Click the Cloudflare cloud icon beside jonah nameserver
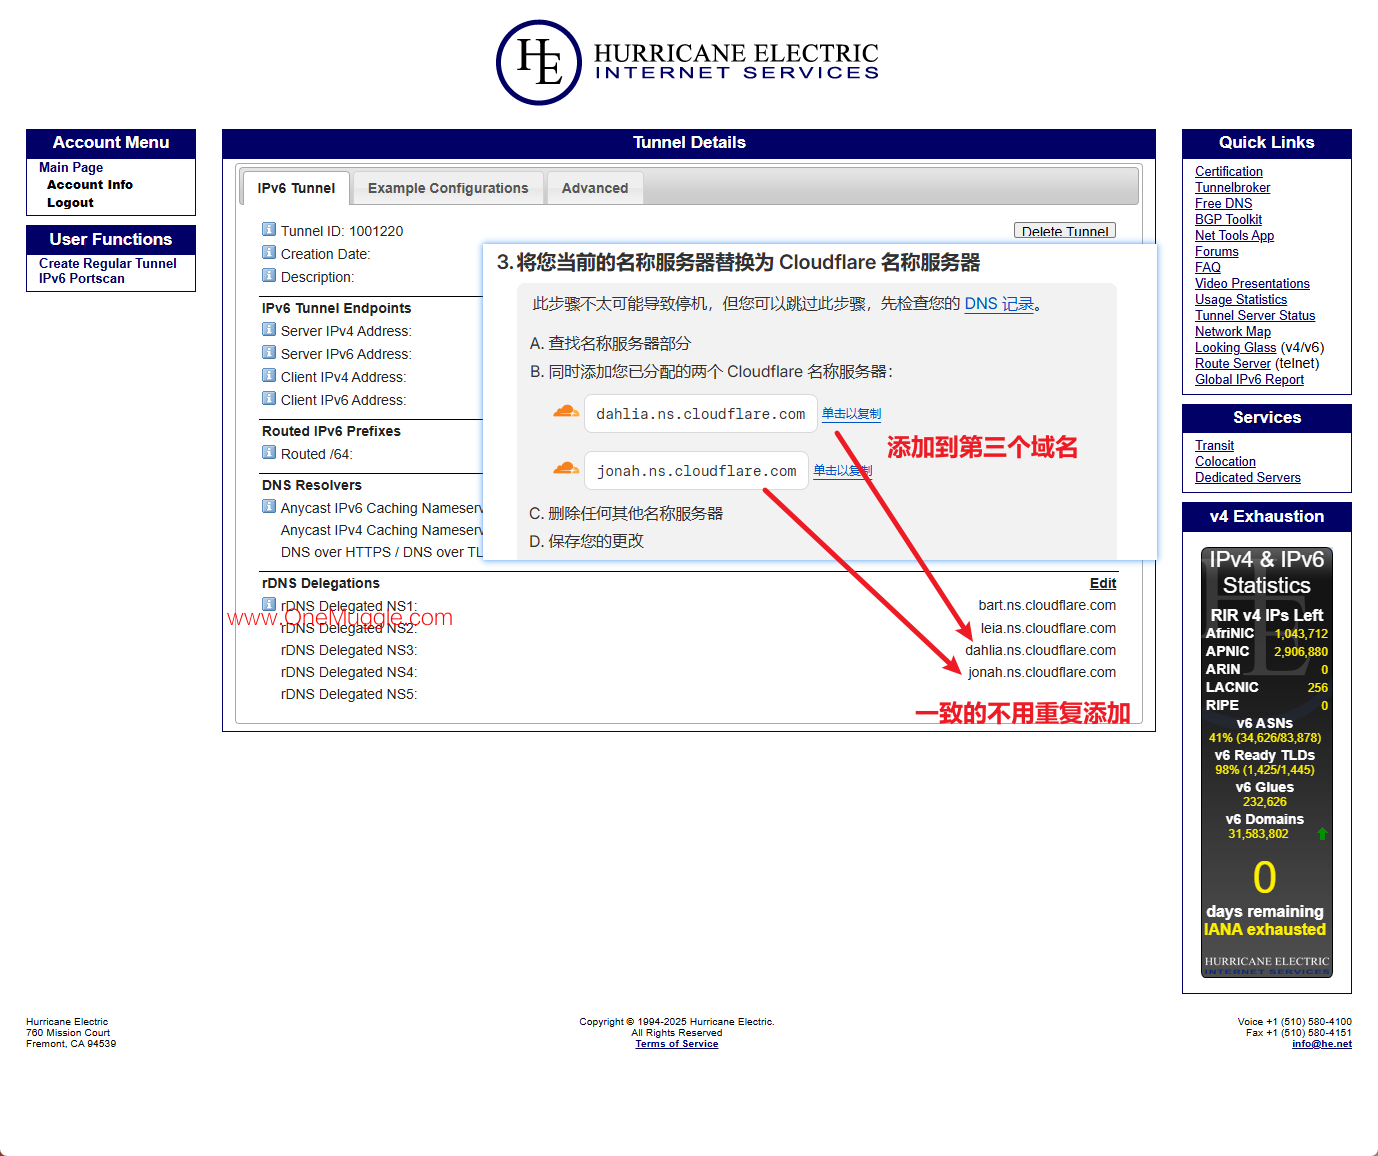The width and height of the screenshot is (1378, 1156). coord(566,468)
